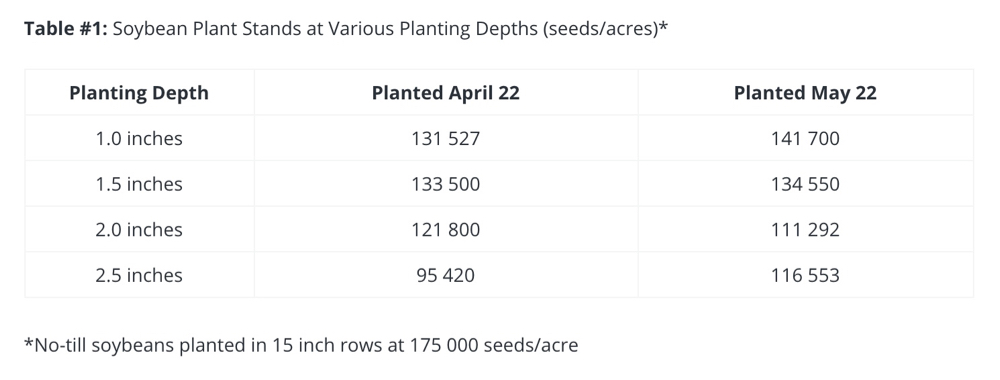Click the 134 550 cell value

805,184
